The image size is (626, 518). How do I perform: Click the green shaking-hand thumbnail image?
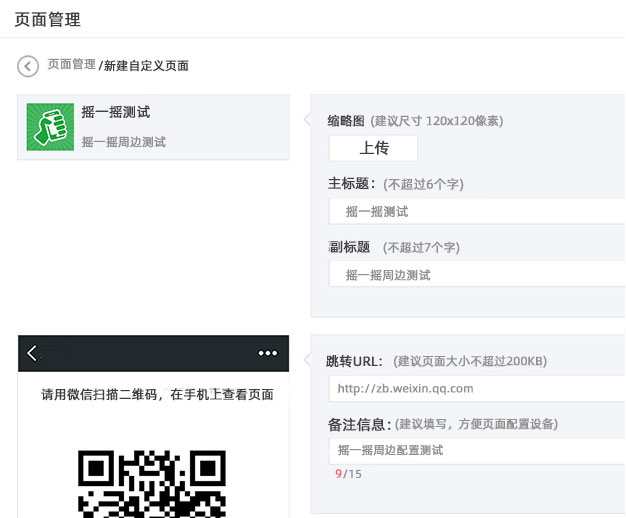(50, 127)
